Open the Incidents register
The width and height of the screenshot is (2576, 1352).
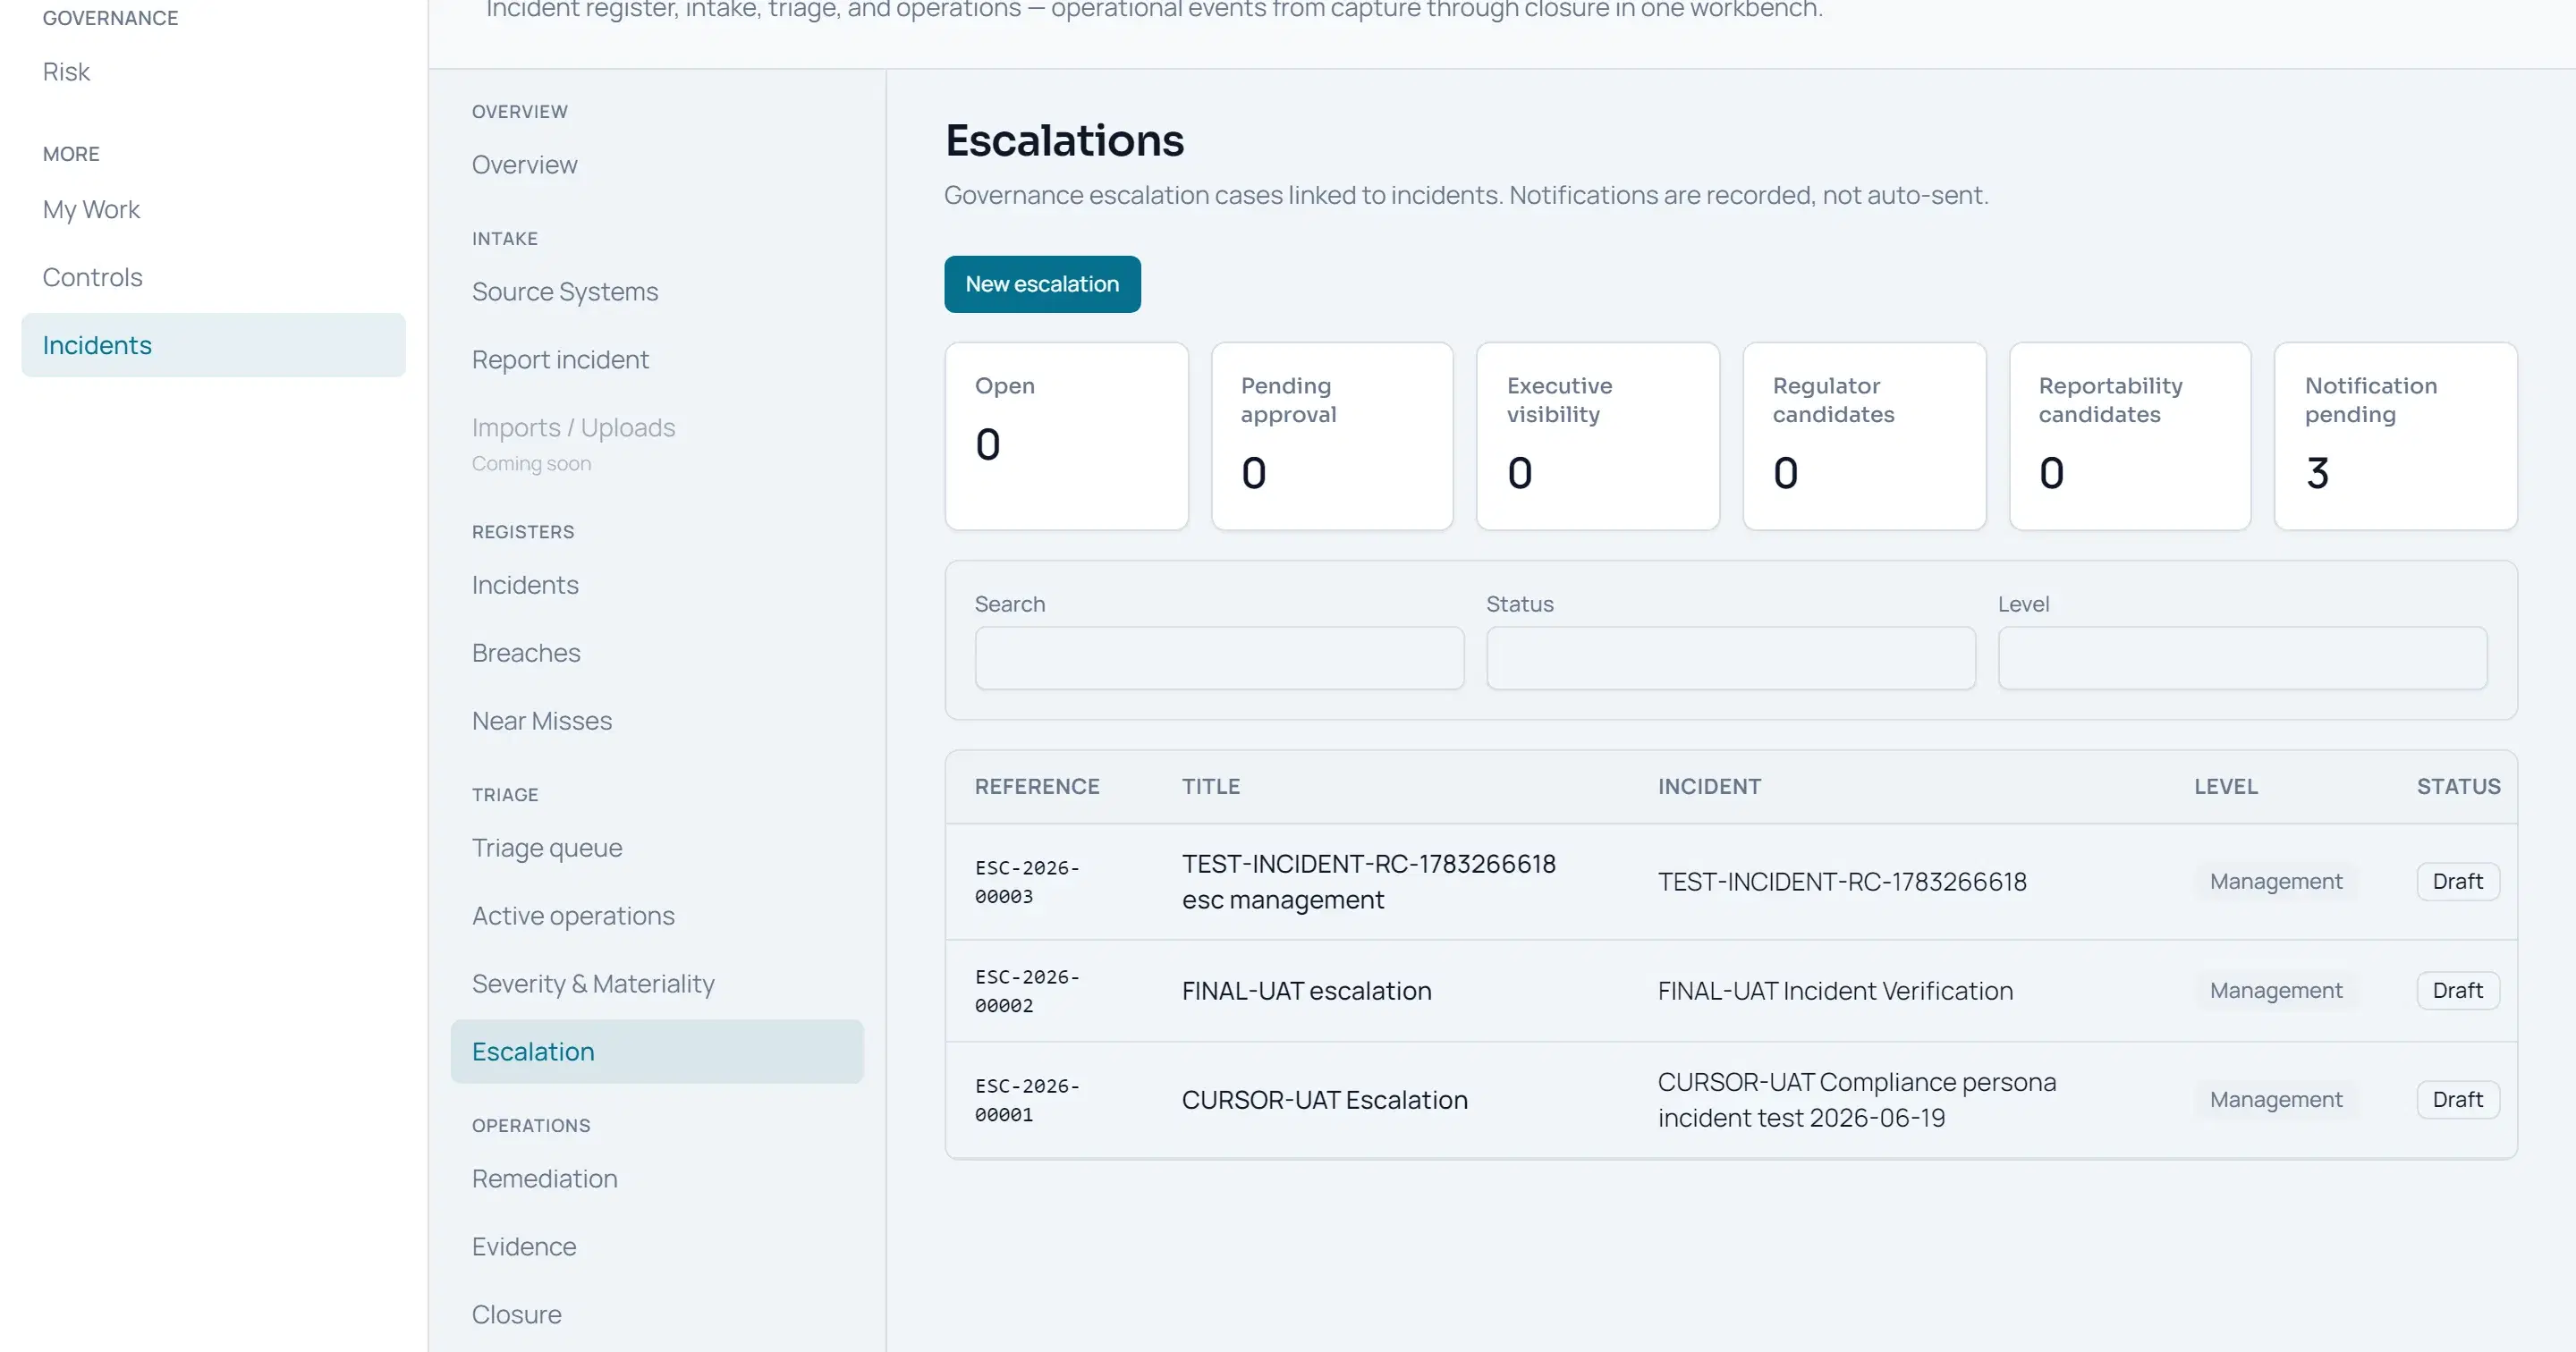525,585
